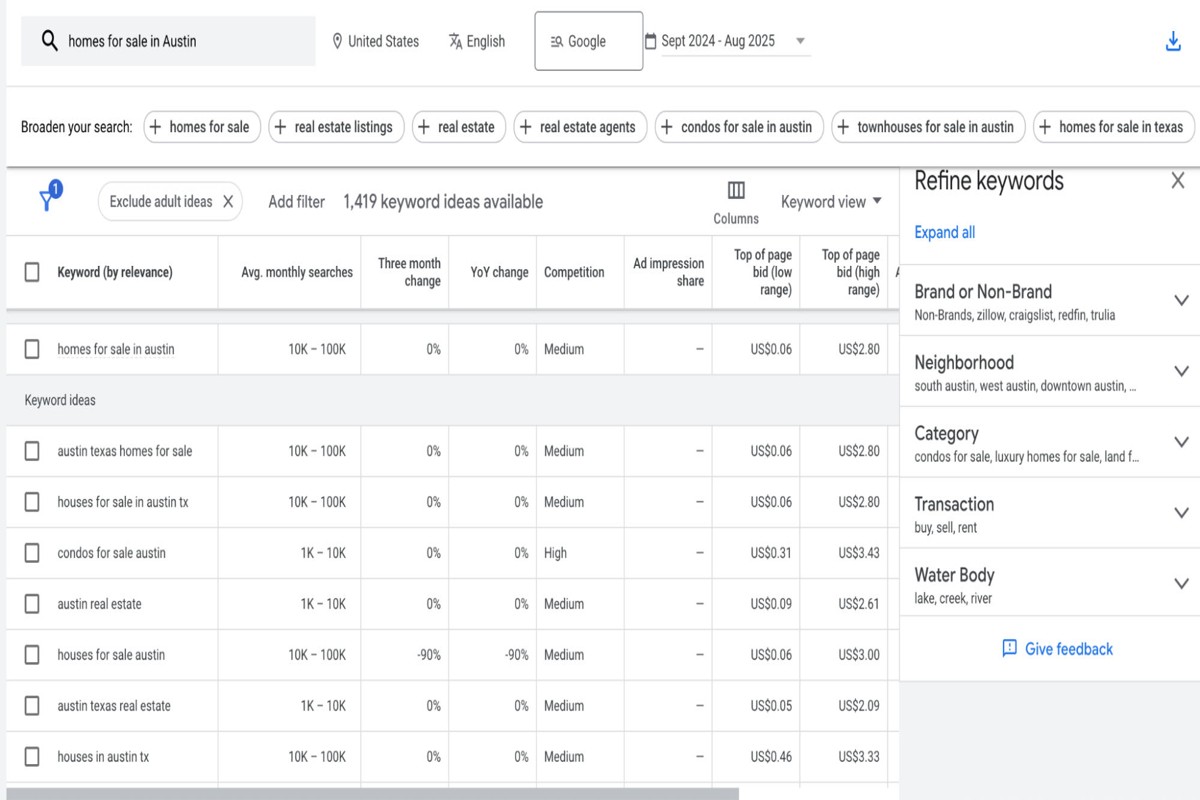Click the download keyword ideas icon
Viewport: 1200px width, 800px height.
tap(1174, 41)
